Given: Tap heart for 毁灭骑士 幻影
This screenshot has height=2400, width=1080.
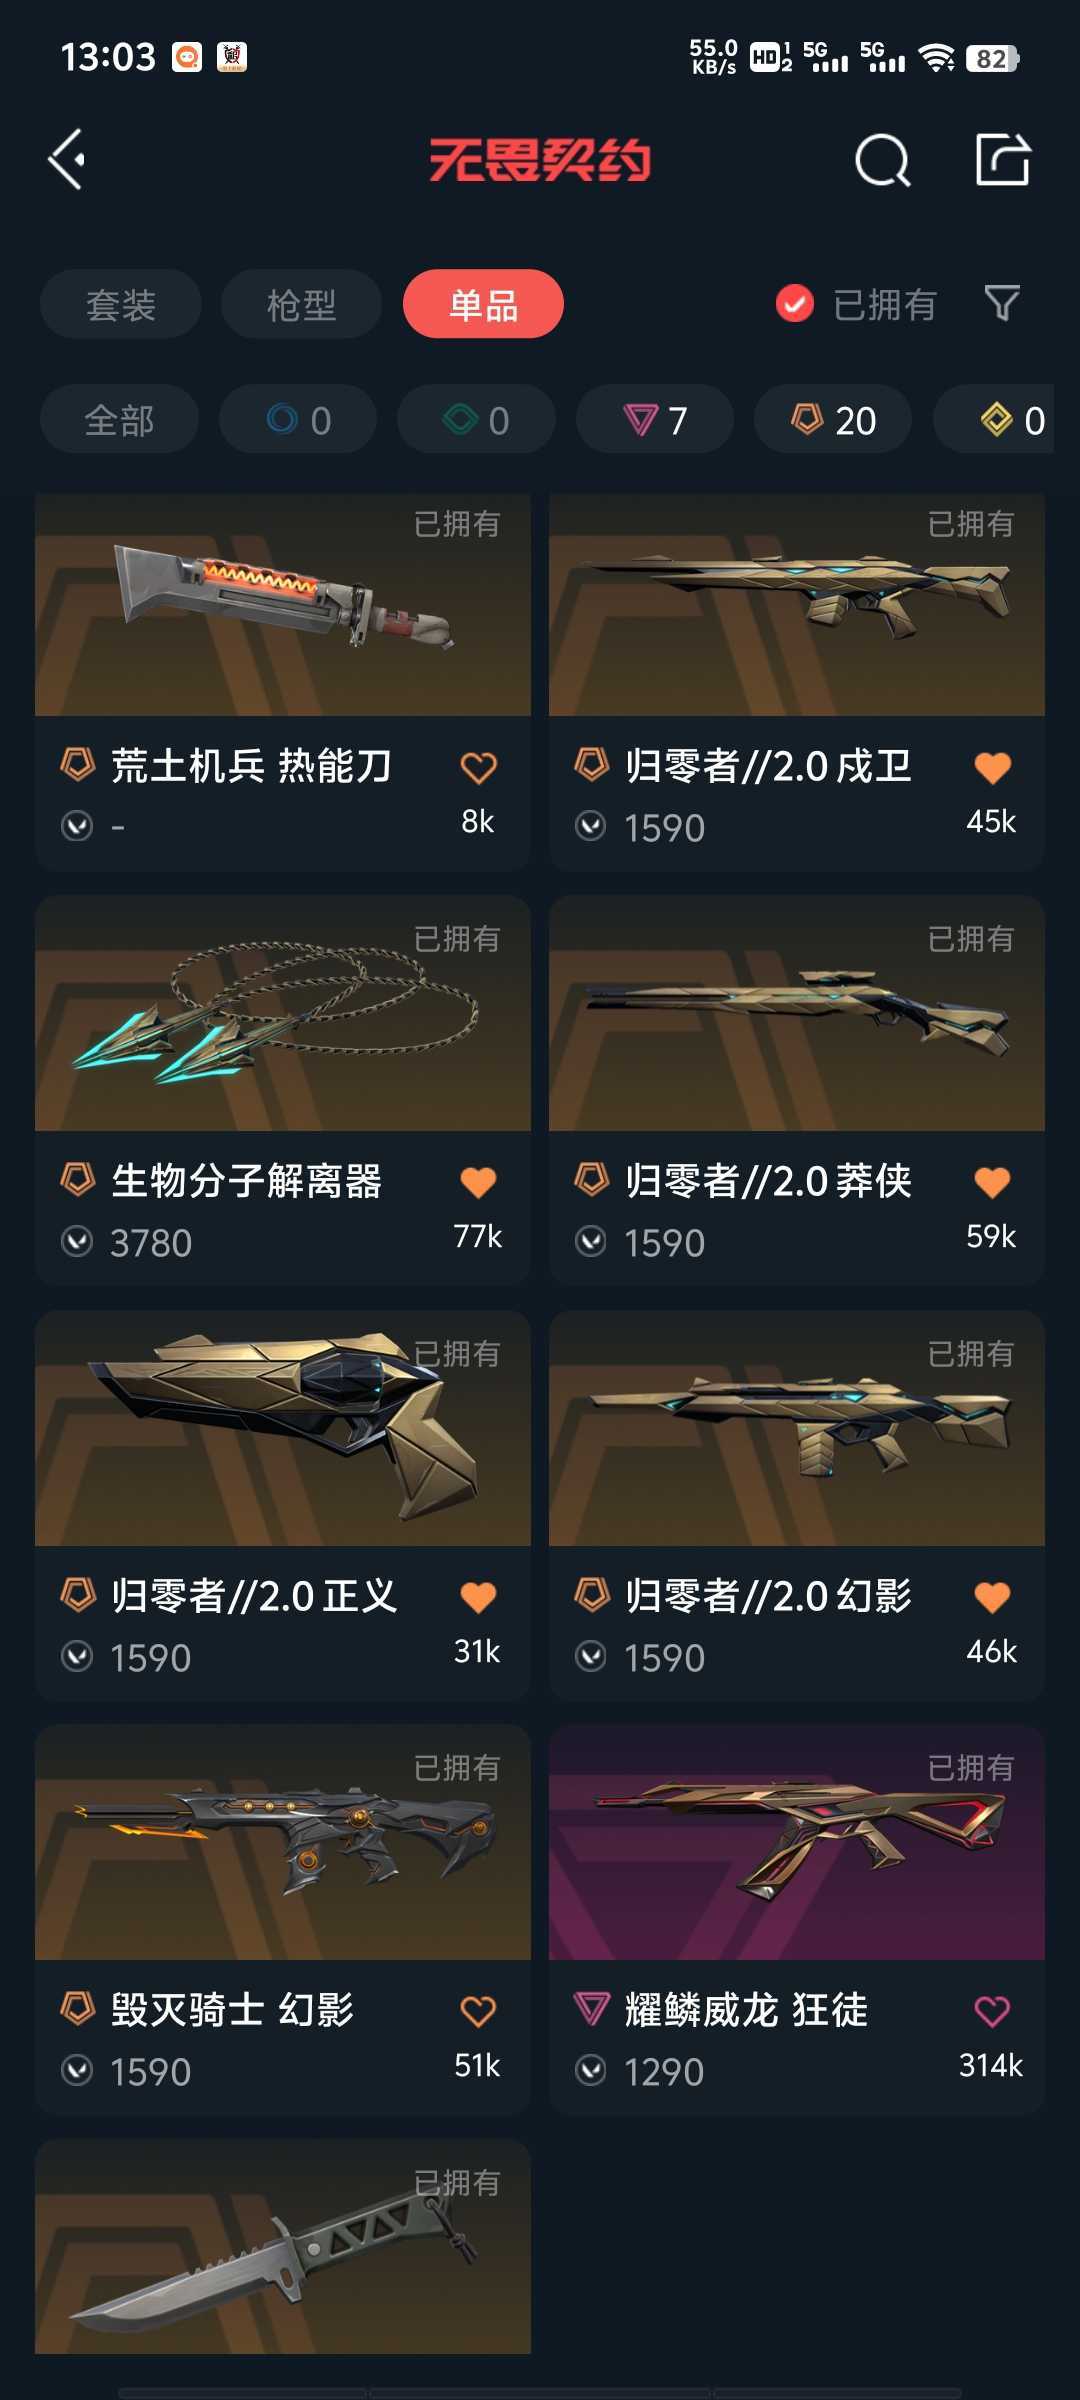Looking at the screenshot, I should 478,2010.
